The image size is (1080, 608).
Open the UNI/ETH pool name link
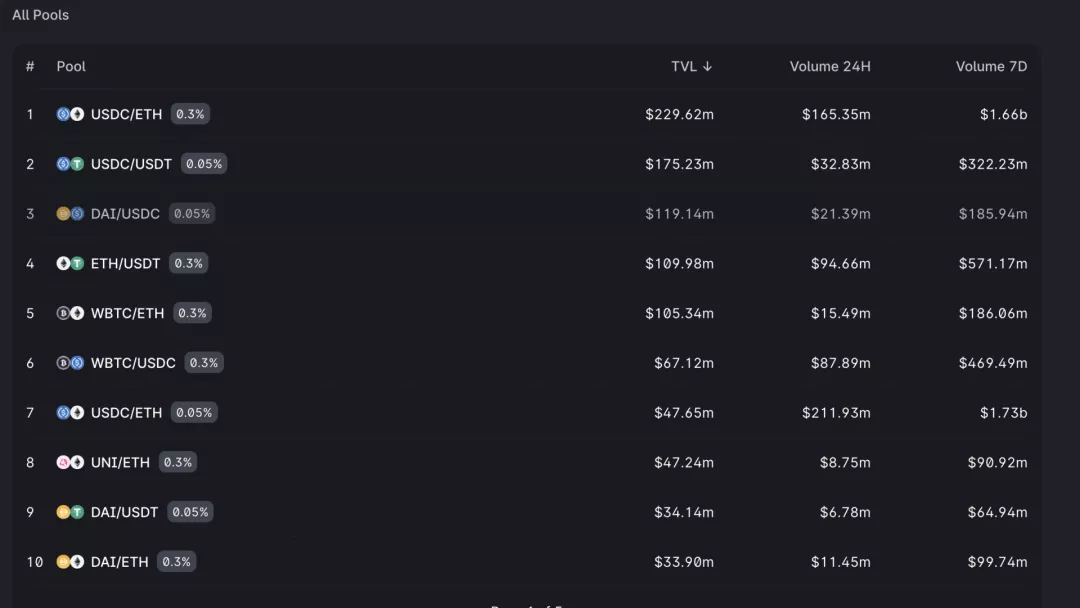120,462
